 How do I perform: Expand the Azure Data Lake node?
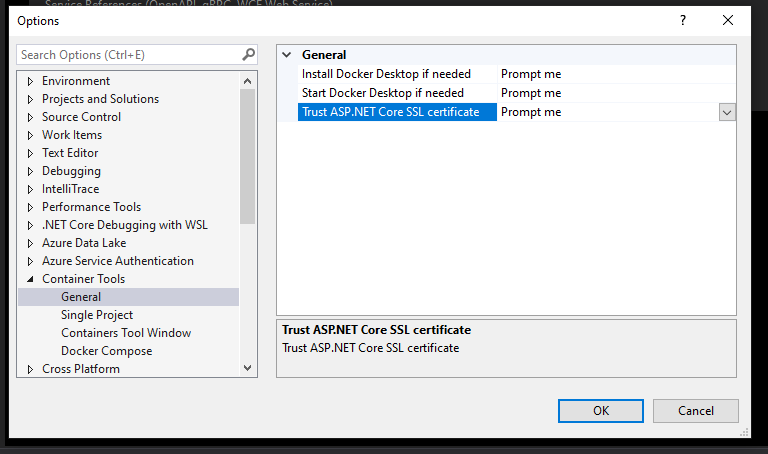[30, 243]
